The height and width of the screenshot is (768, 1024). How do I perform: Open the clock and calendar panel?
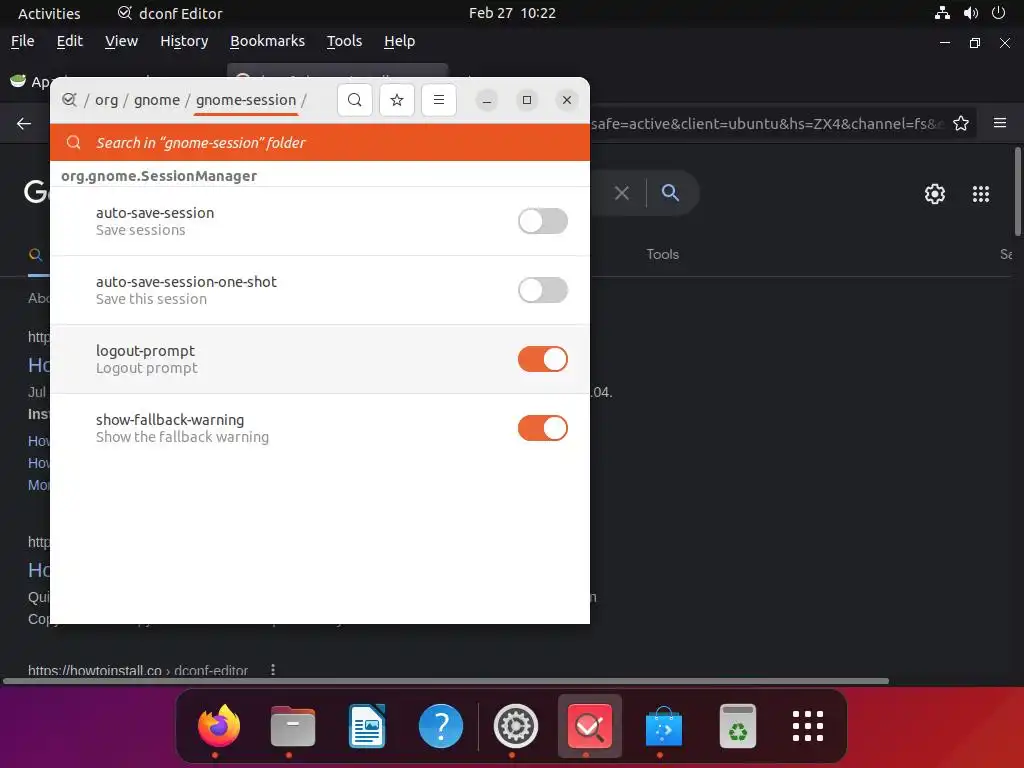tap(512, 13)
